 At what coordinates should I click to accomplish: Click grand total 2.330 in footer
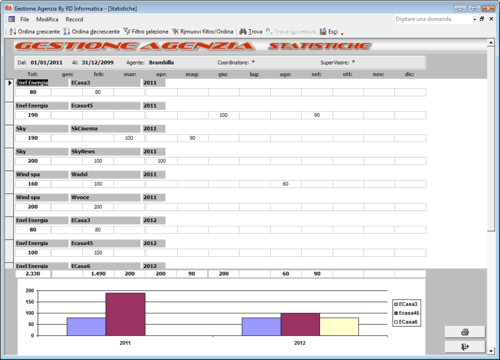point(33,274)
